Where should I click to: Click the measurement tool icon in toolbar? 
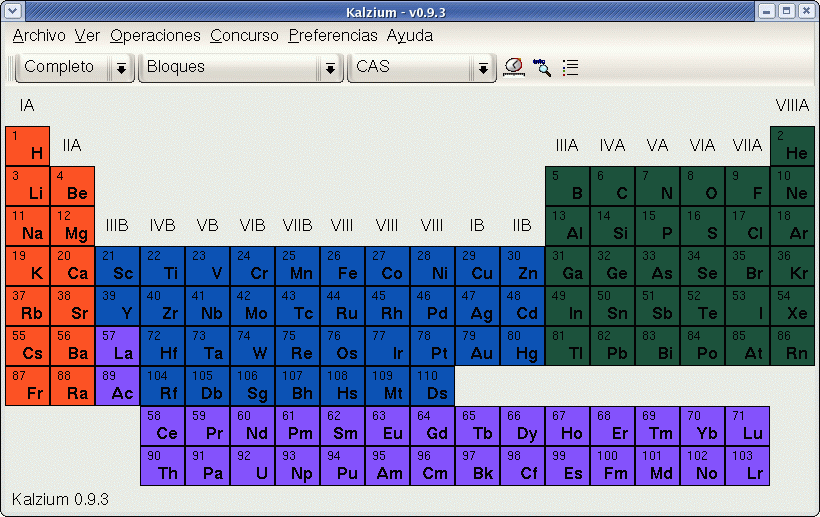click(514, 67)
